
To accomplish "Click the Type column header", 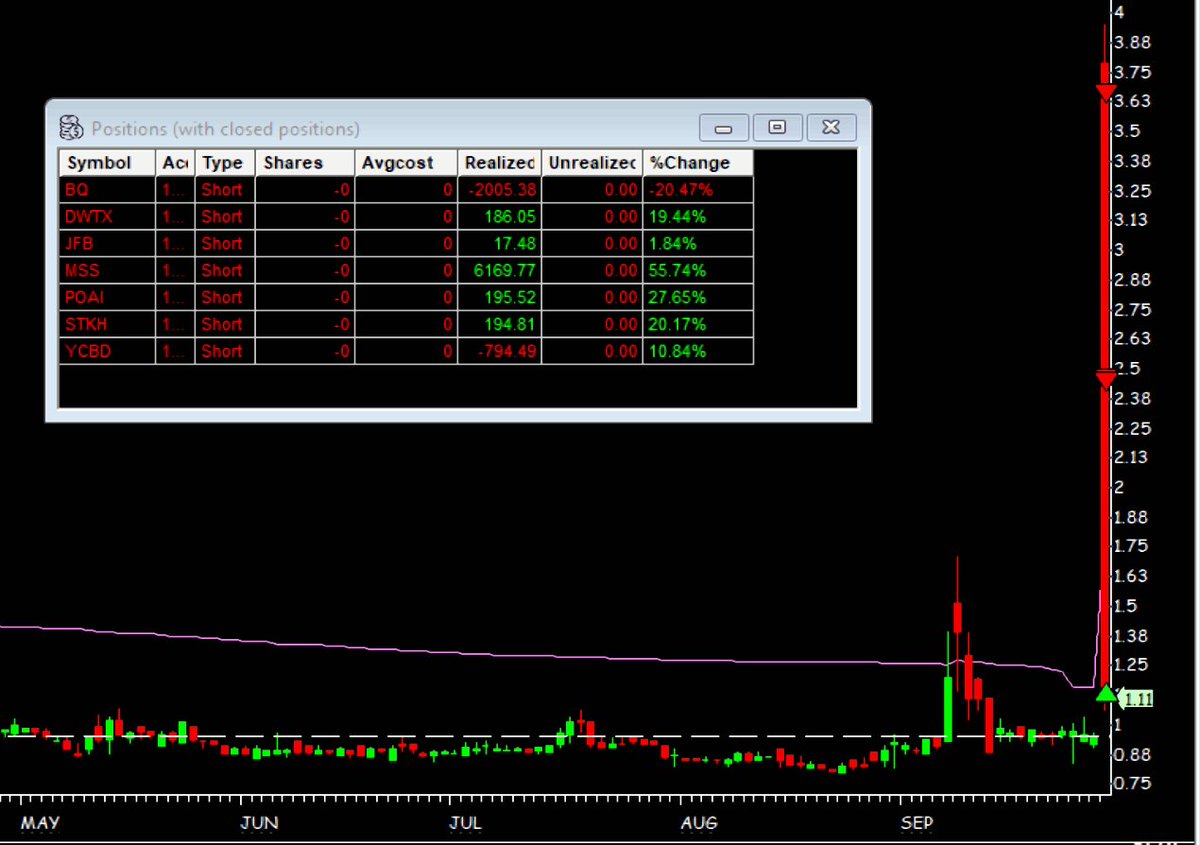I will [x=222, y=162].
